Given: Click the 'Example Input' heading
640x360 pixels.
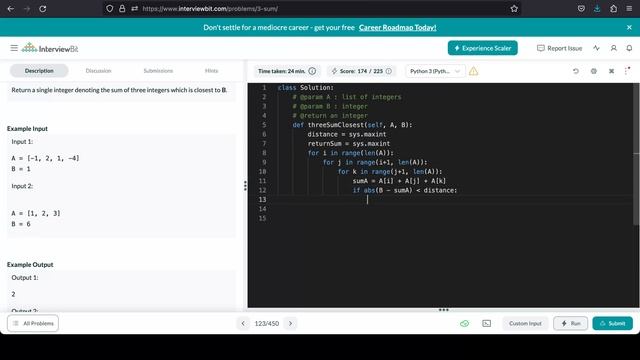Looking at the screenshot, I should [x=27, y=129].
